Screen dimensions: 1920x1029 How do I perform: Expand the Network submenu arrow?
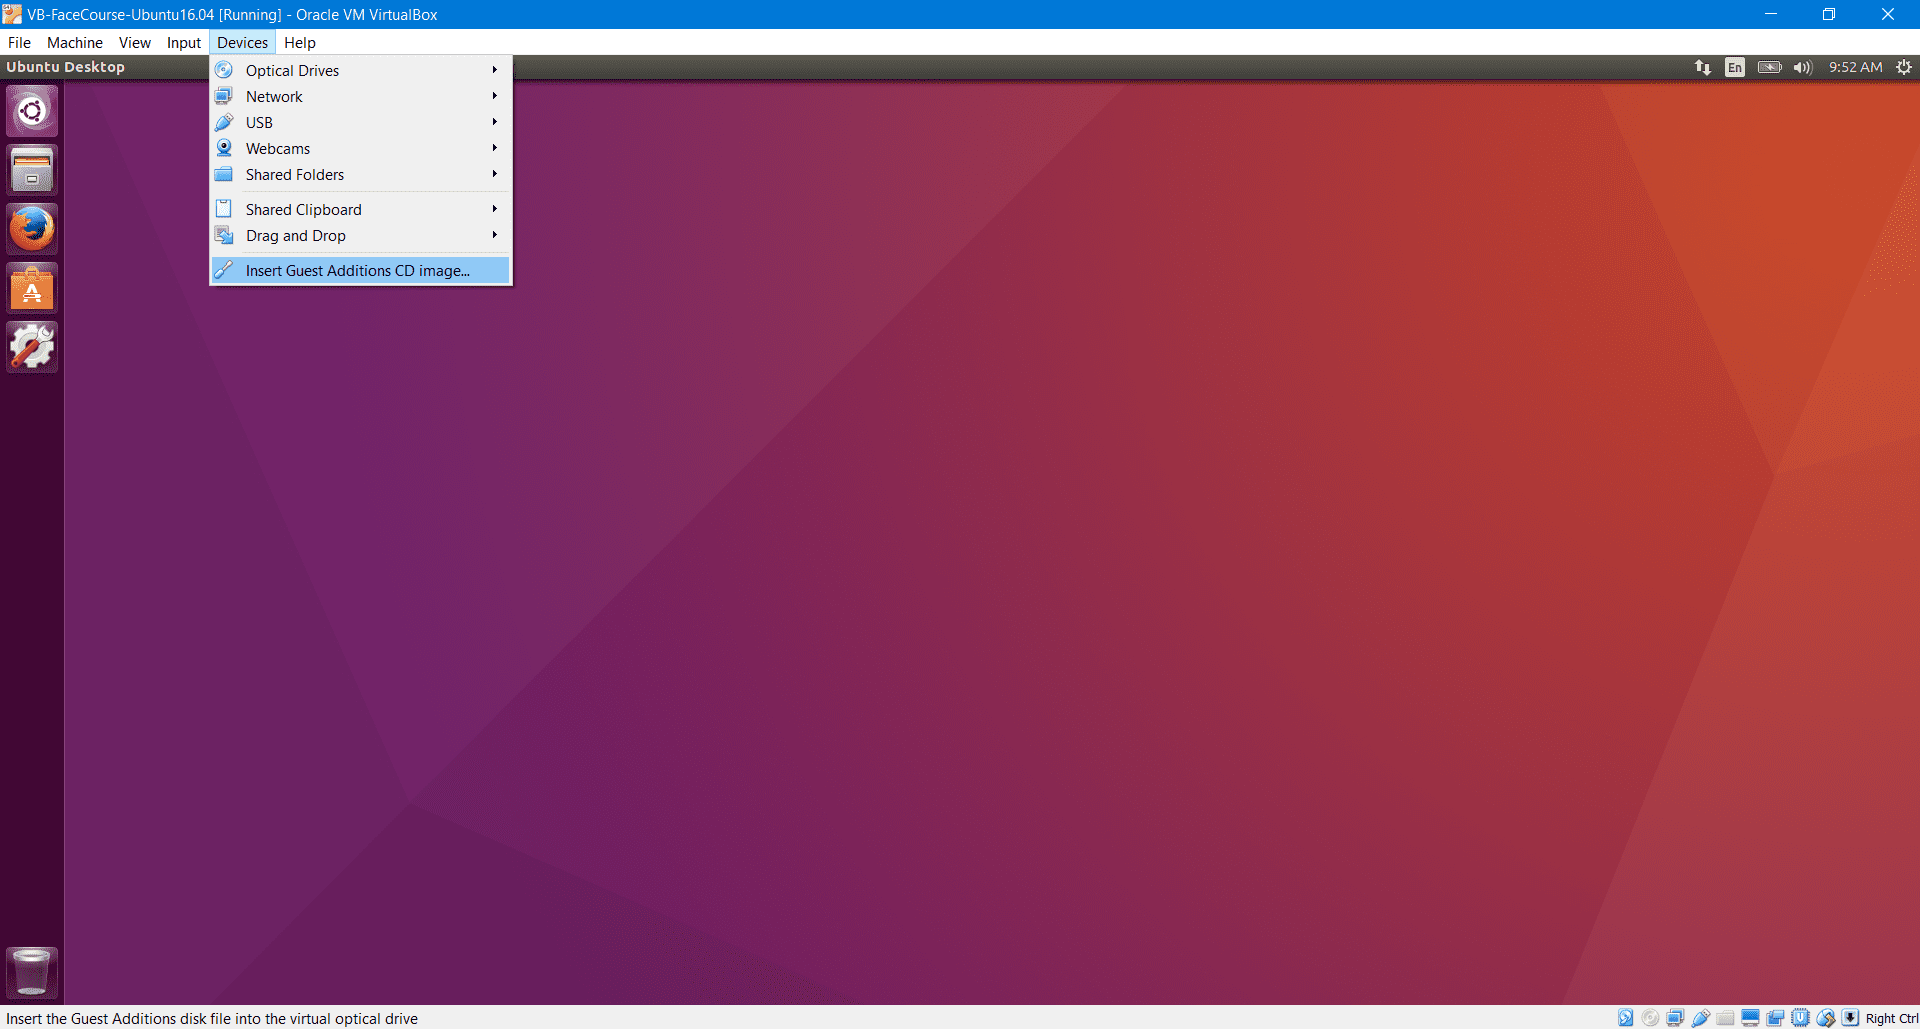click(x=494, y=96)
